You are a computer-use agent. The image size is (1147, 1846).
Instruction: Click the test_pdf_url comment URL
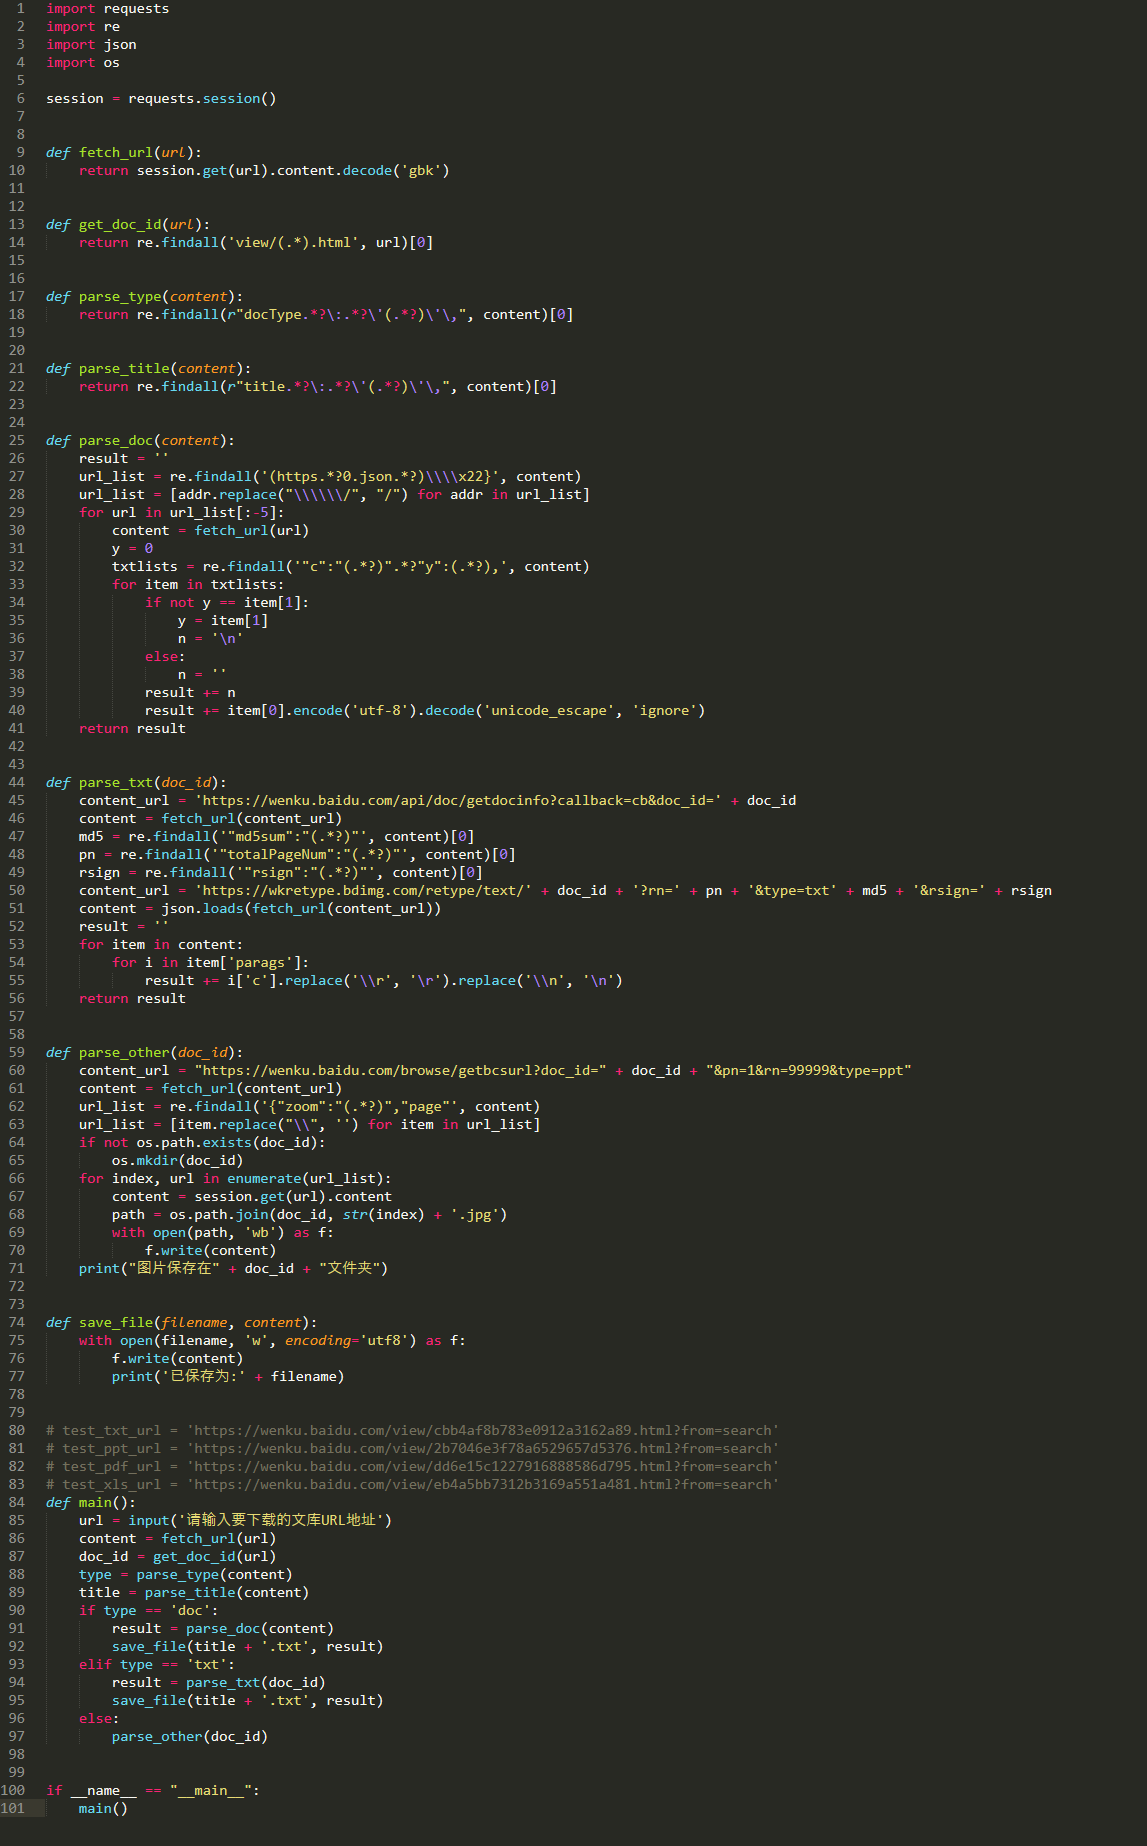[x=483, y=1466]
